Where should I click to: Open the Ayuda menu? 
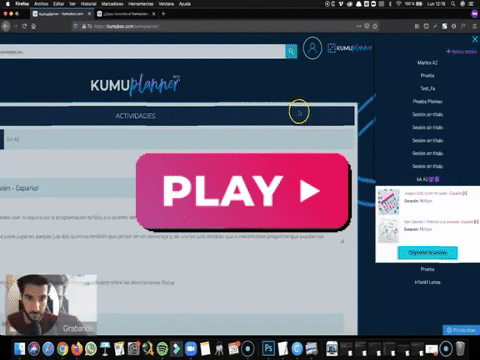pyautogui.click(x=185, y=4)
